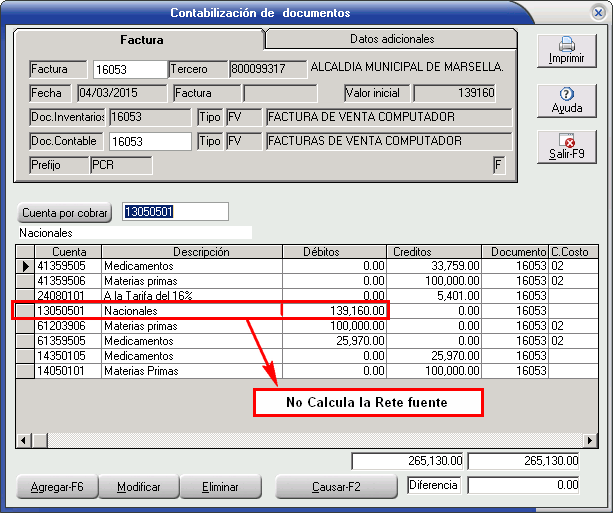Click the Modificar button

139,487
